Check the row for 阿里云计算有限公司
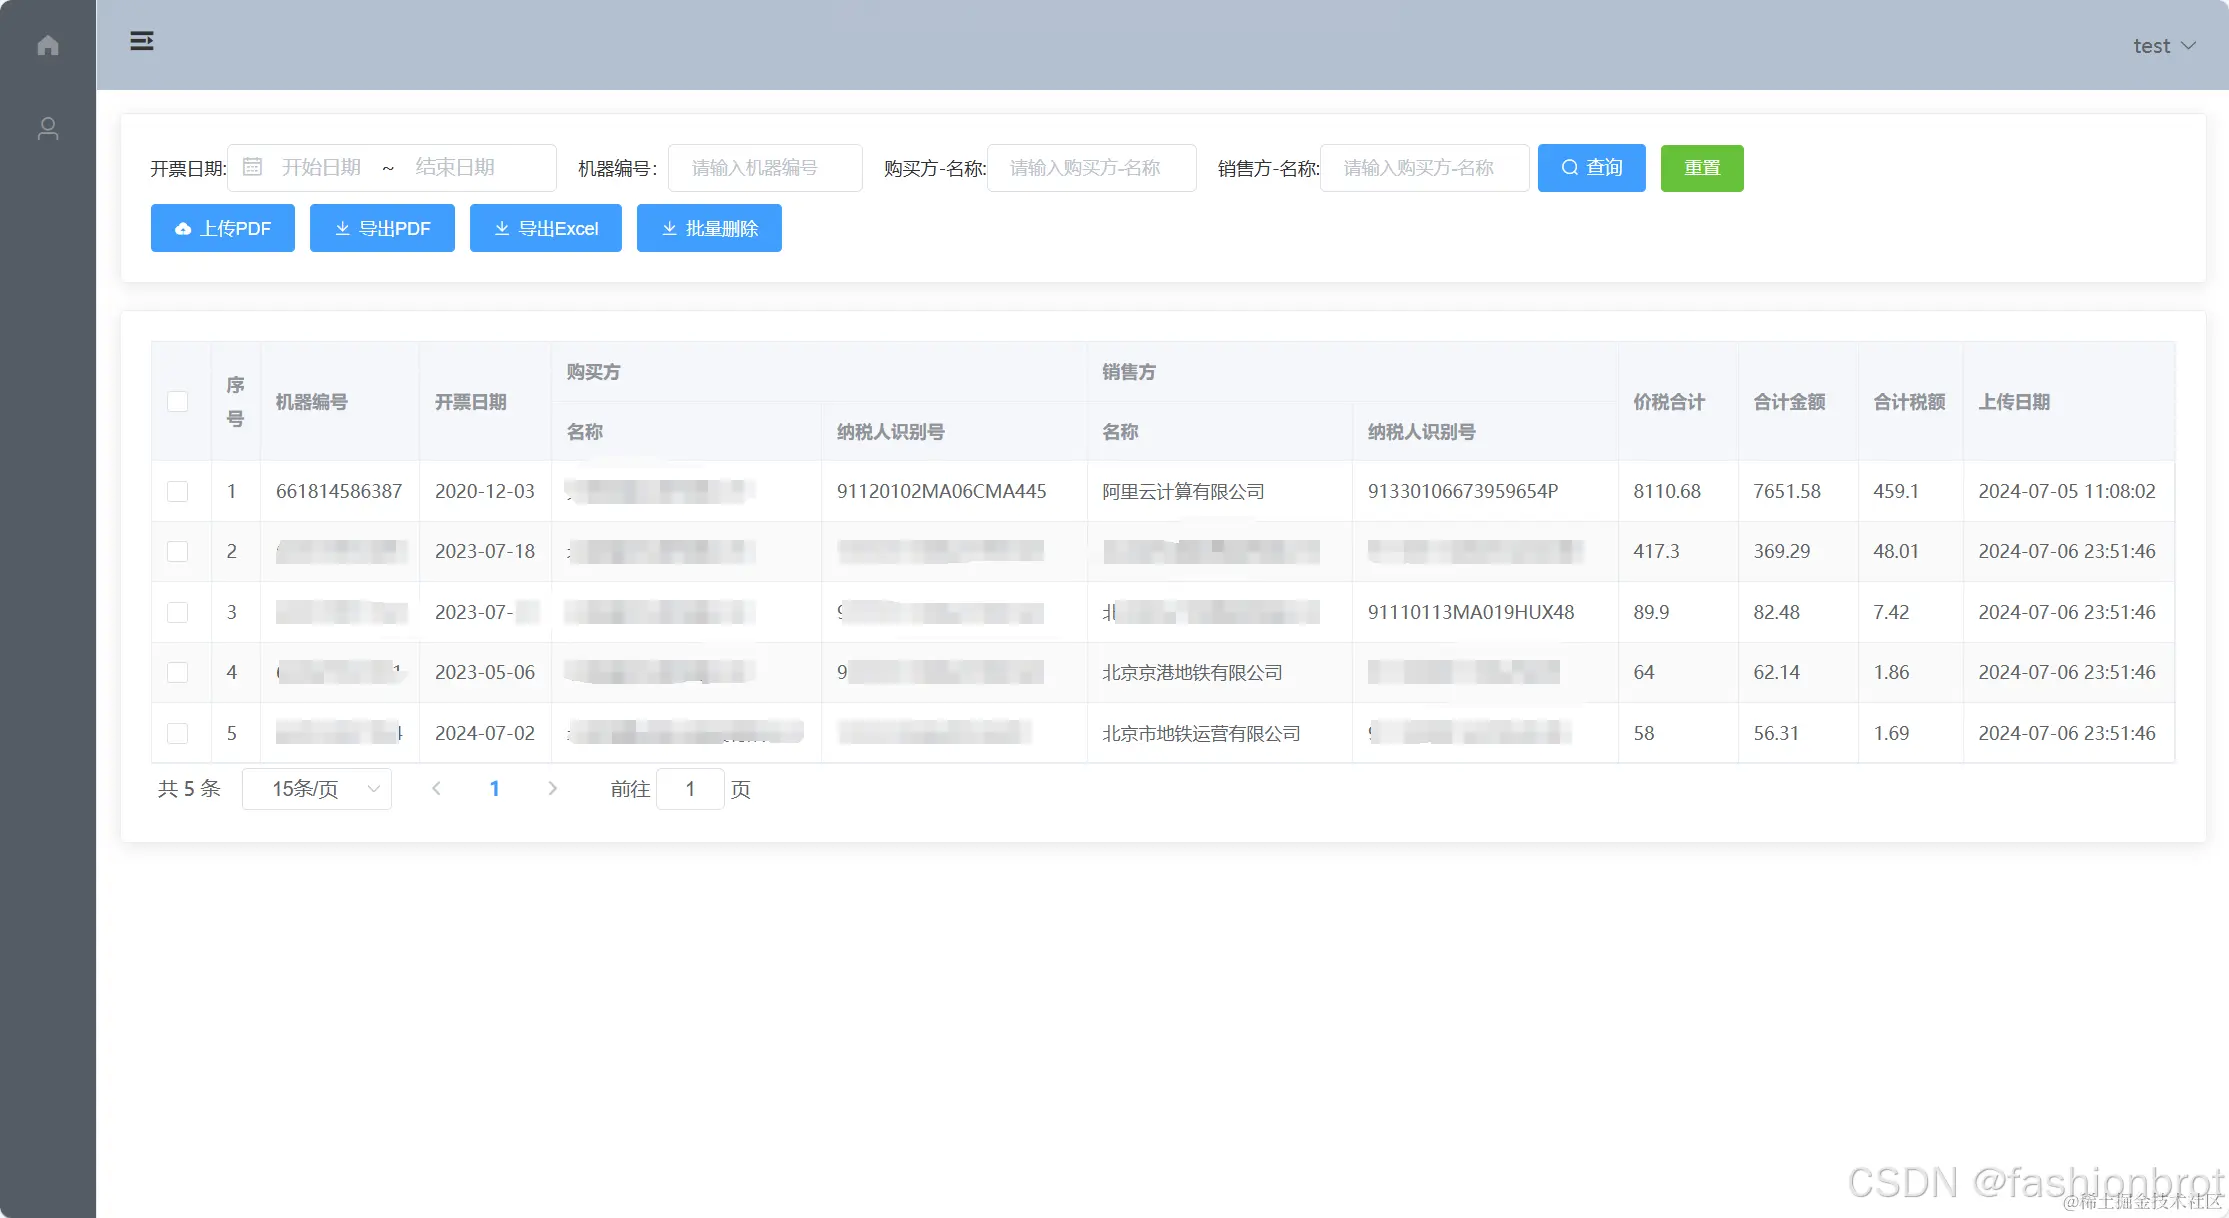 [179, 491]
